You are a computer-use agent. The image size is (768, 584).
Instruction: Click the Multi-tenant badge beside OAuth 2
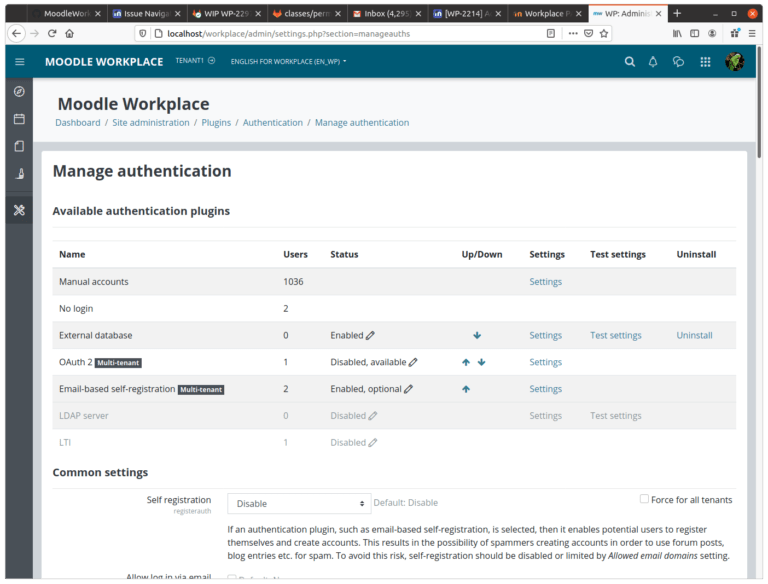pos(118,363)
